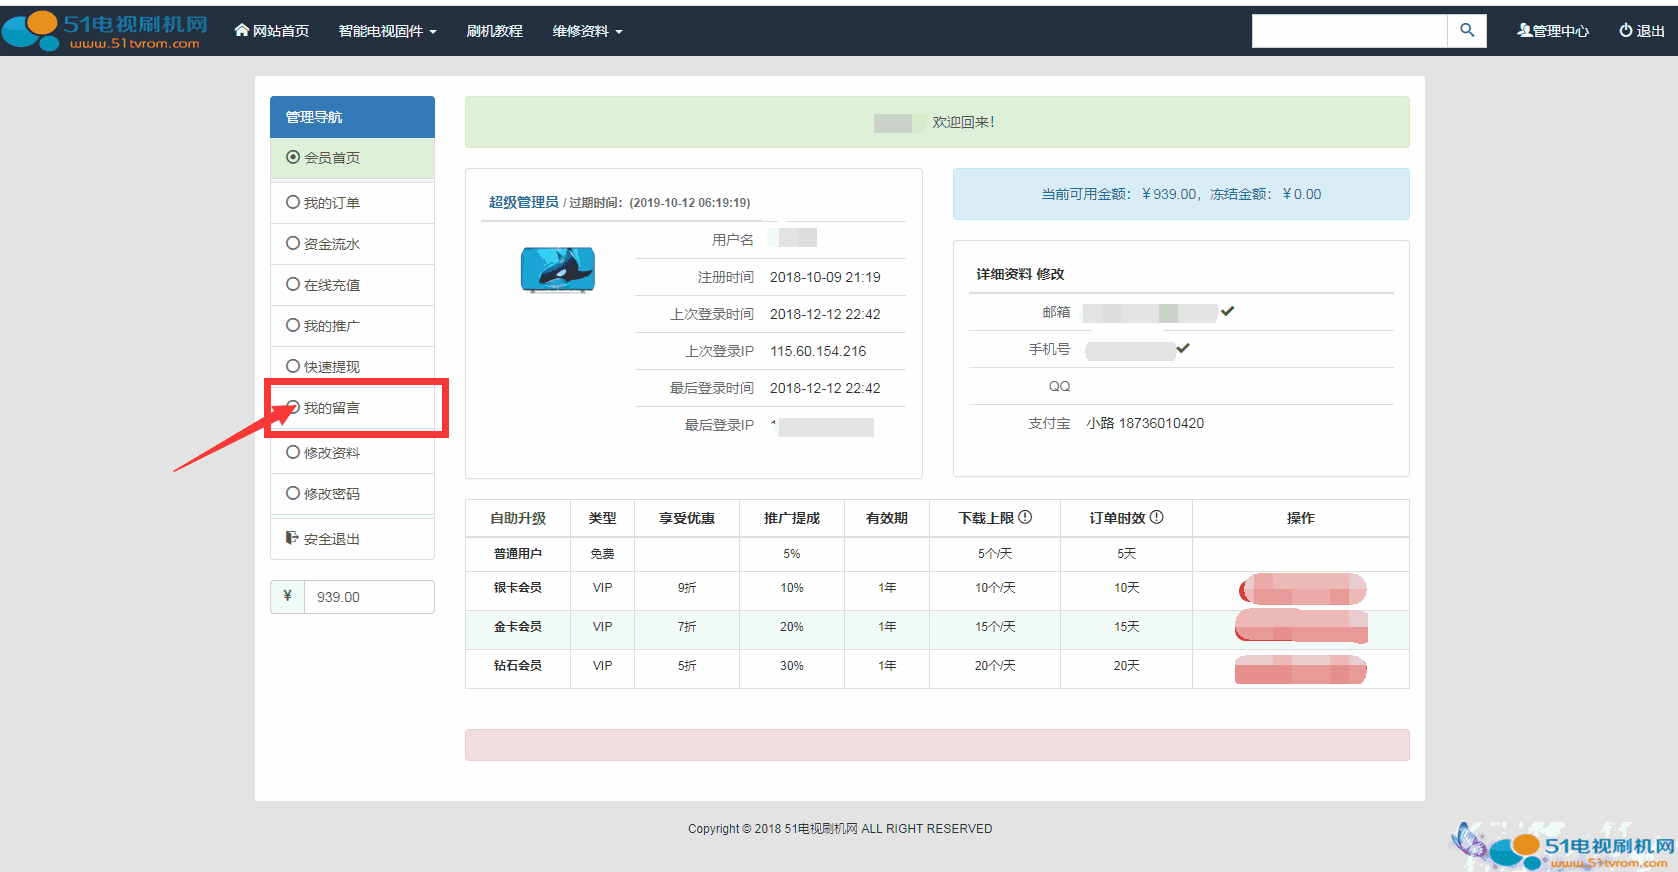Click the 钻石会员 row label

click(518, 666)
